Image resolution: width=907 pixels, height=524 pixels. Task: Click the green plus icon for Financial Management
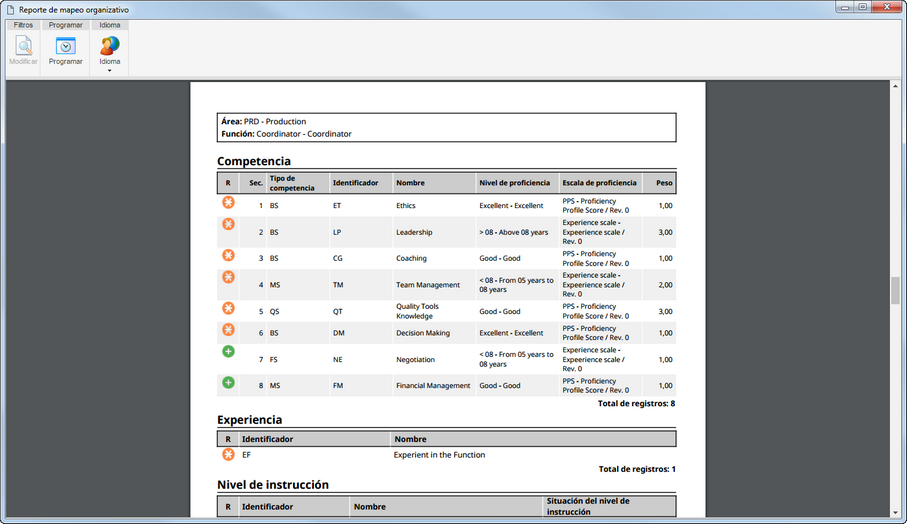pos(228,382)
